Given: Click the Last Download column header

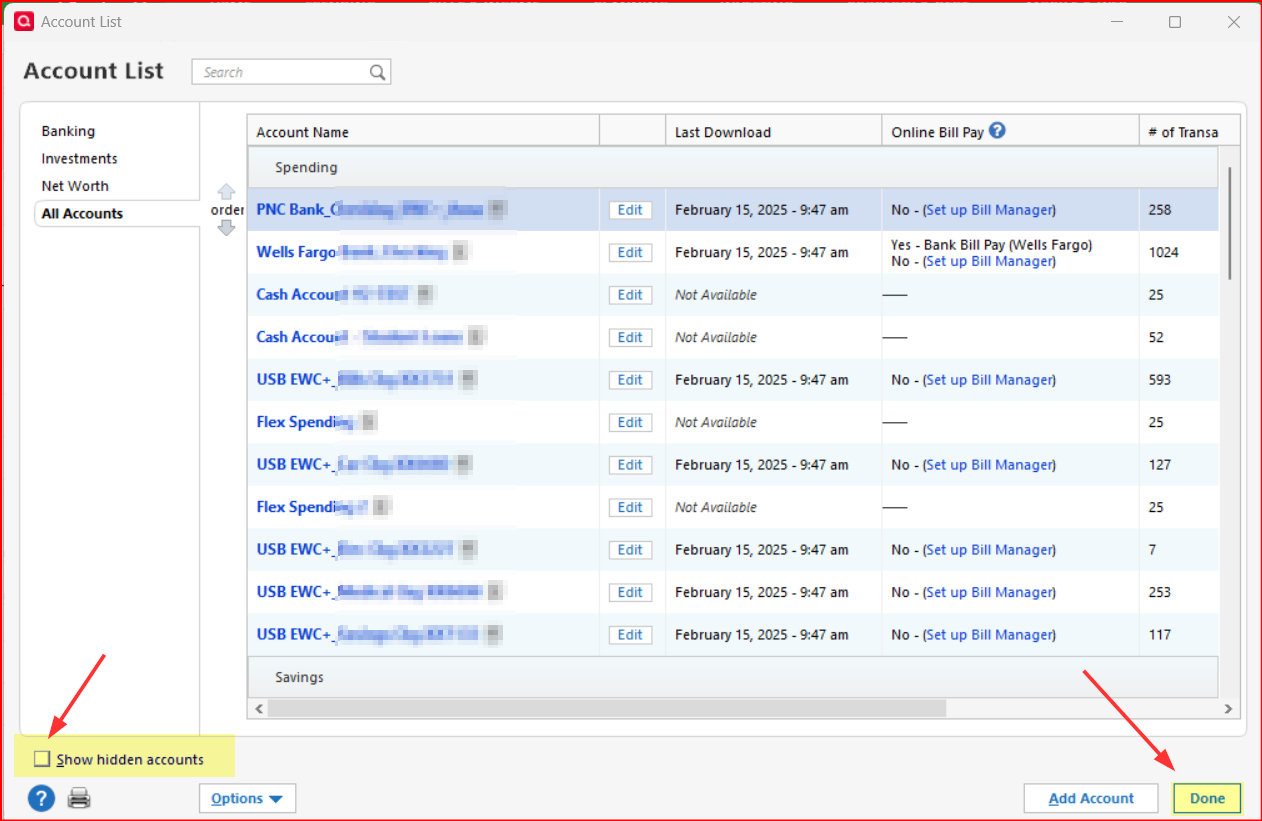Looking at the screenshot, I should pyautogui.click(x=773, y=132).
